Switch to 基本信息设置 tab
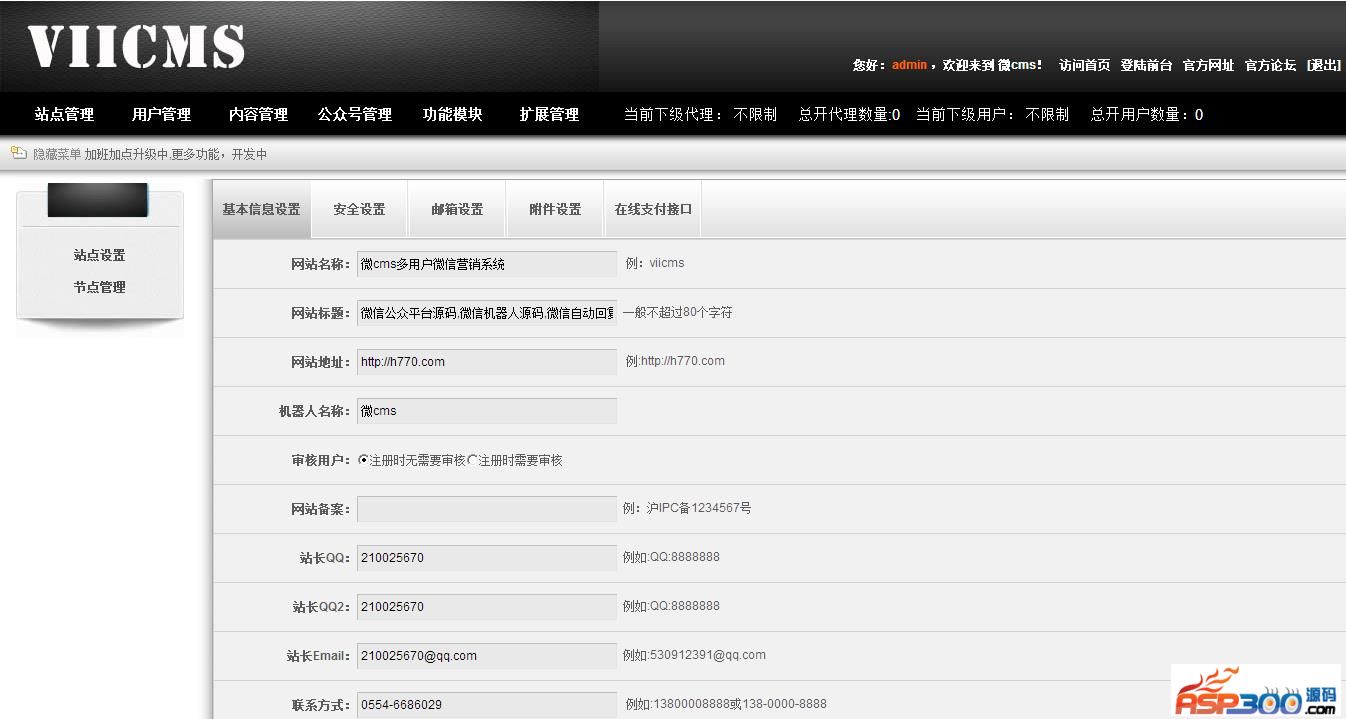The image size is (1346, 719). [x=261, y=209]
